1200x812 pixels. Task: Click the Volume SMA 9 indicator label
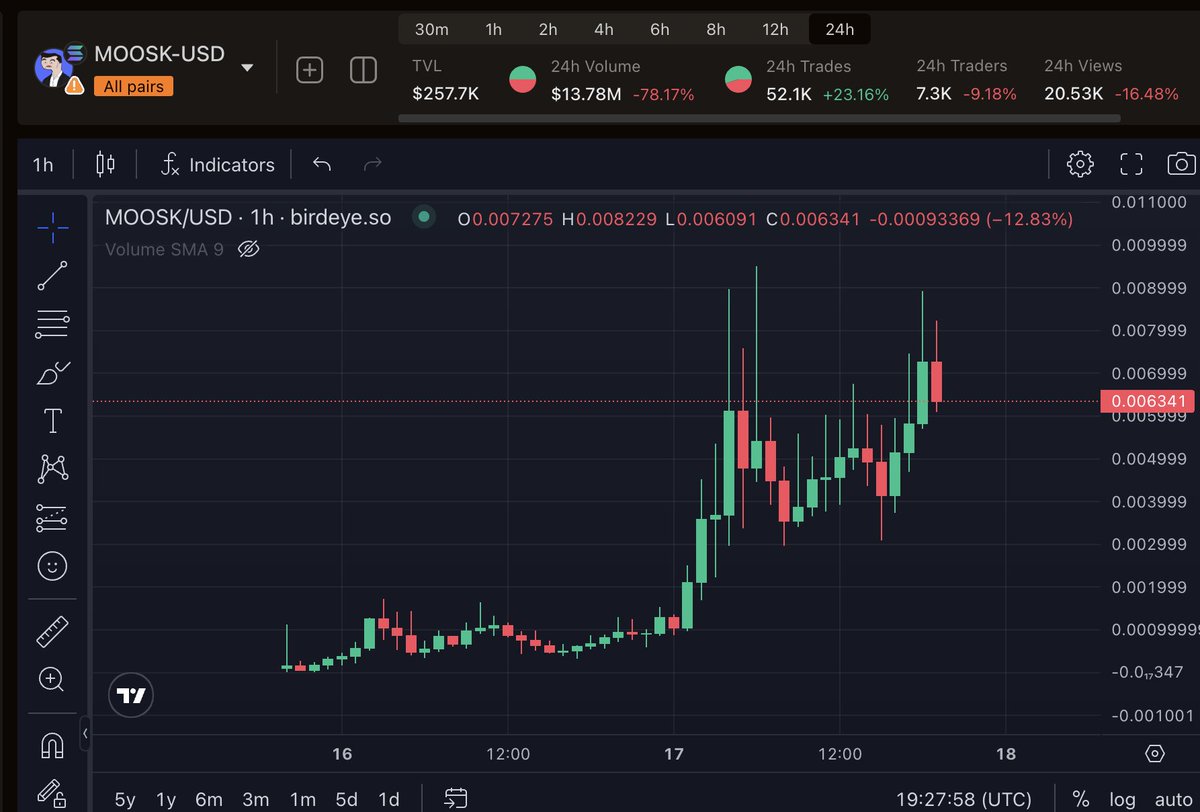[x=164, y=249]
